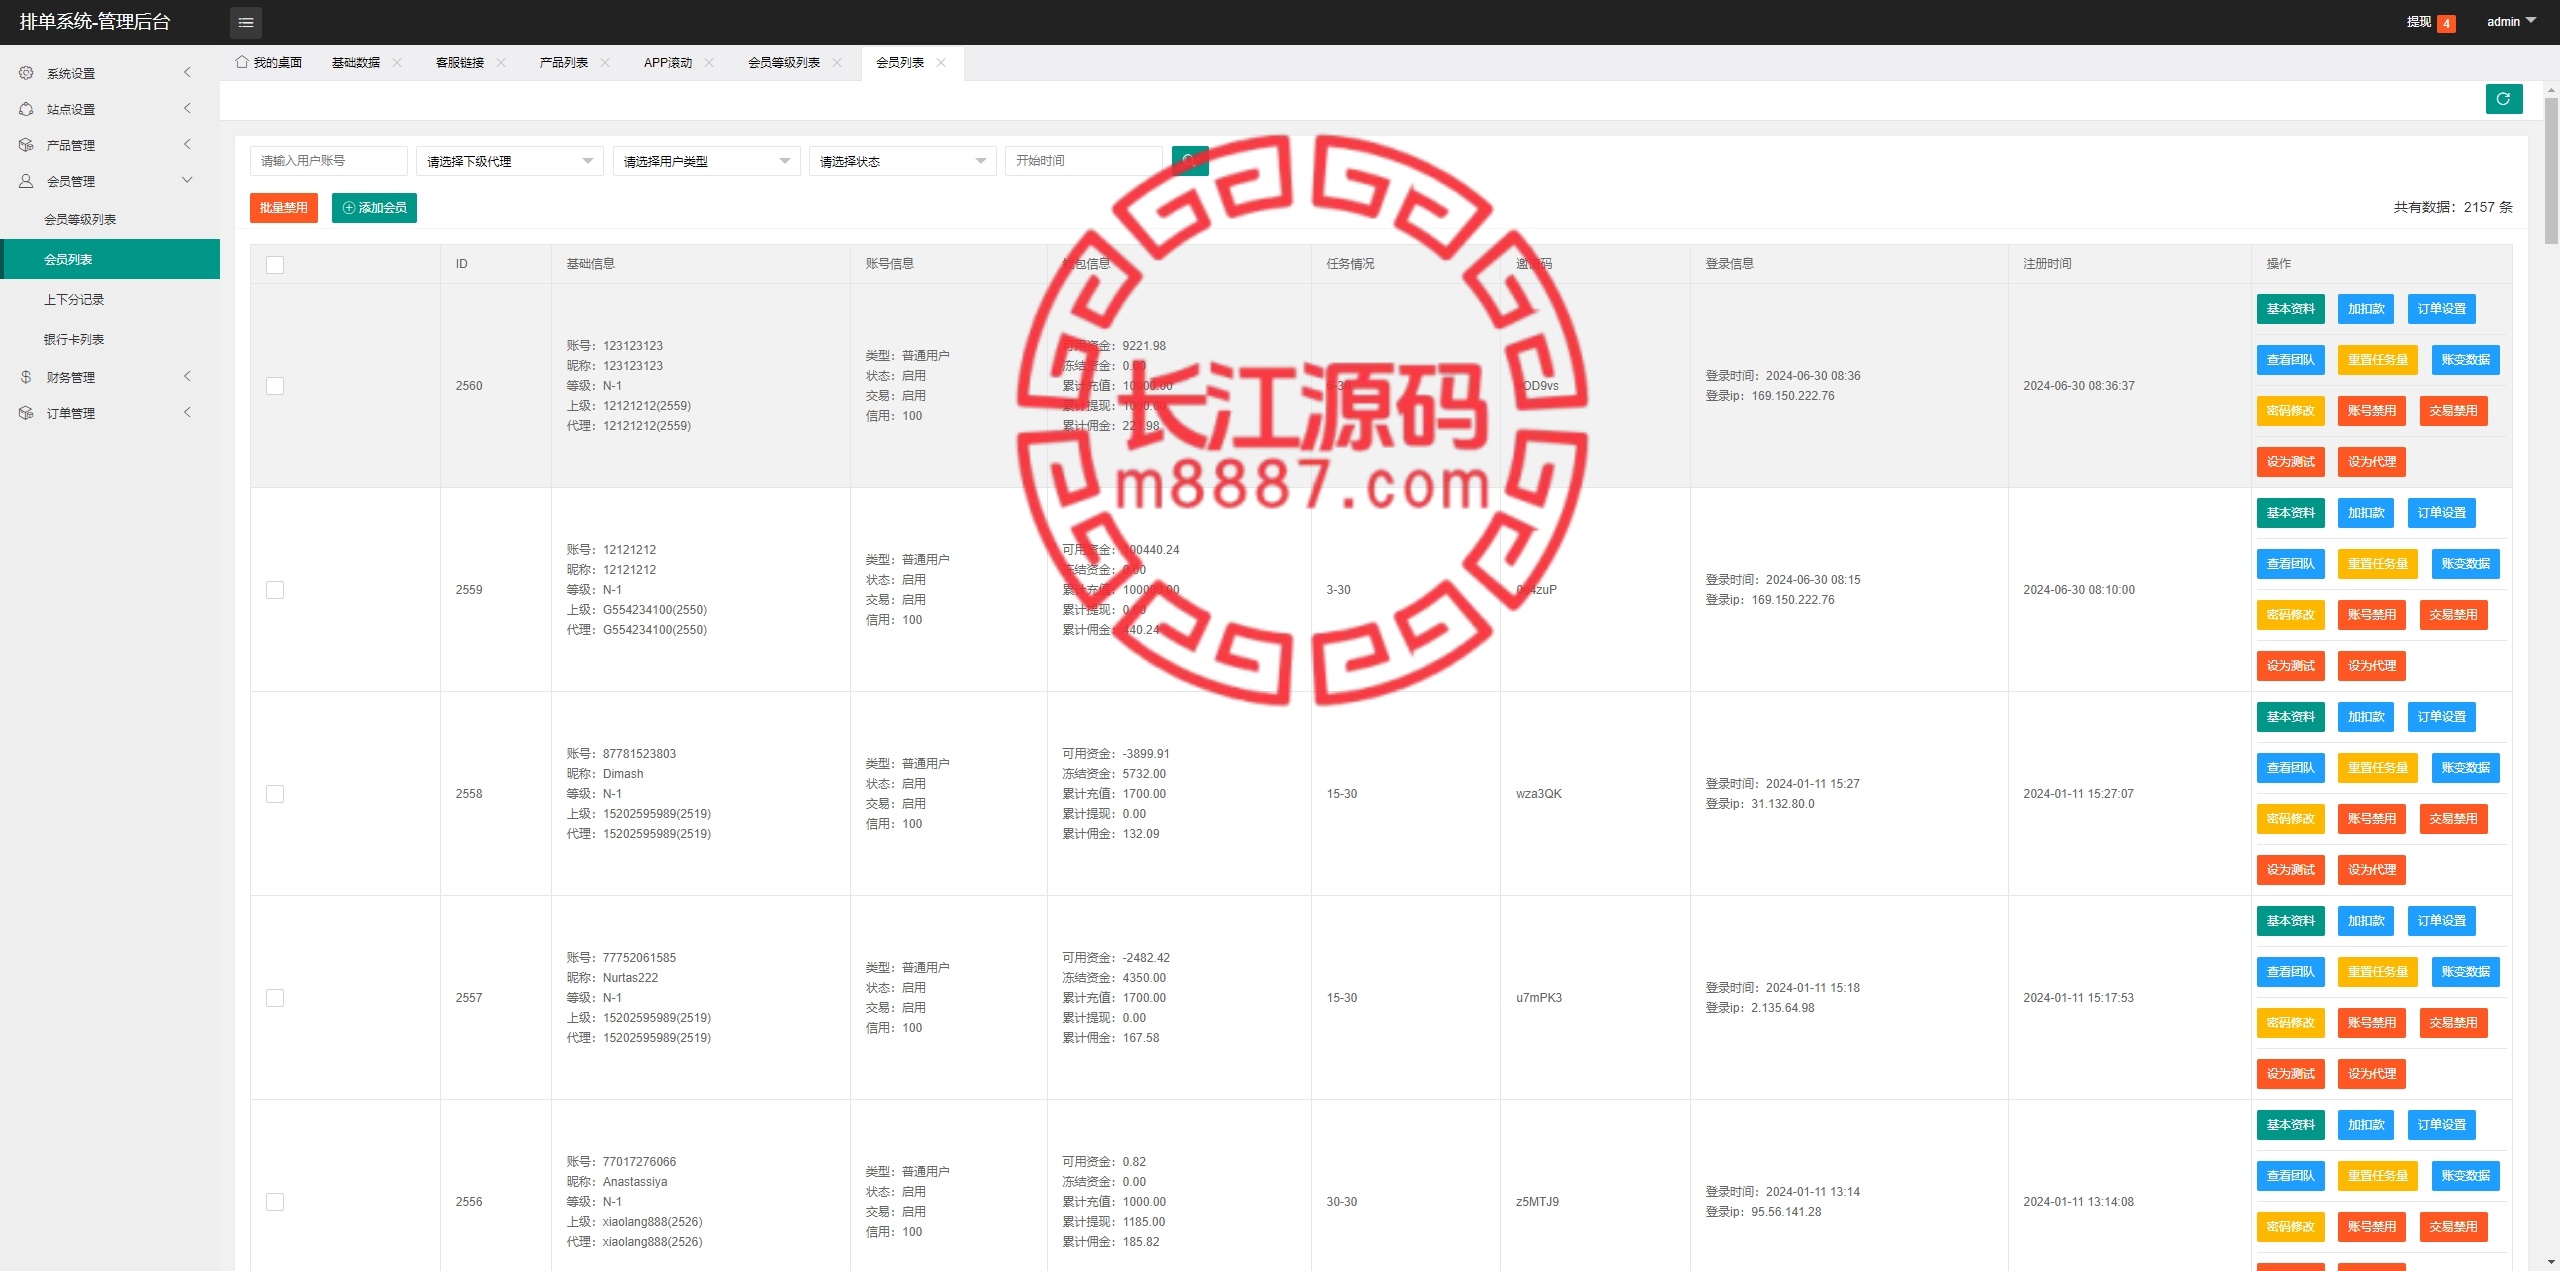Image resolution: width=2560 pixels, height=1271 pixels.
Task: Click 基本资料 for member 2560
Action: click(2291, 309)
